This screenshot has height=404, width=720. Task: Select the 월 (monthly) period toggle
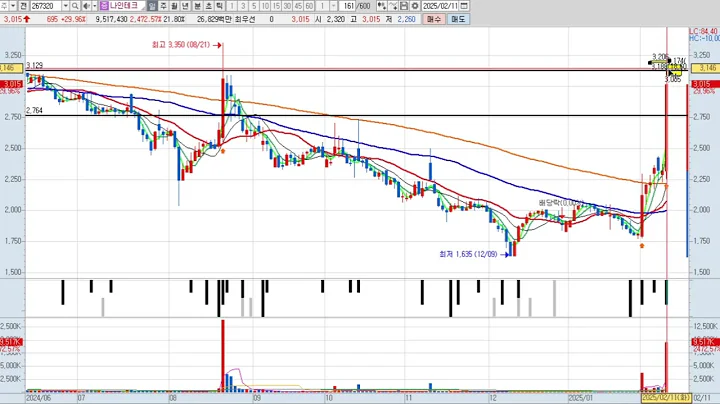pyautogui.click(x=174, y=6)
